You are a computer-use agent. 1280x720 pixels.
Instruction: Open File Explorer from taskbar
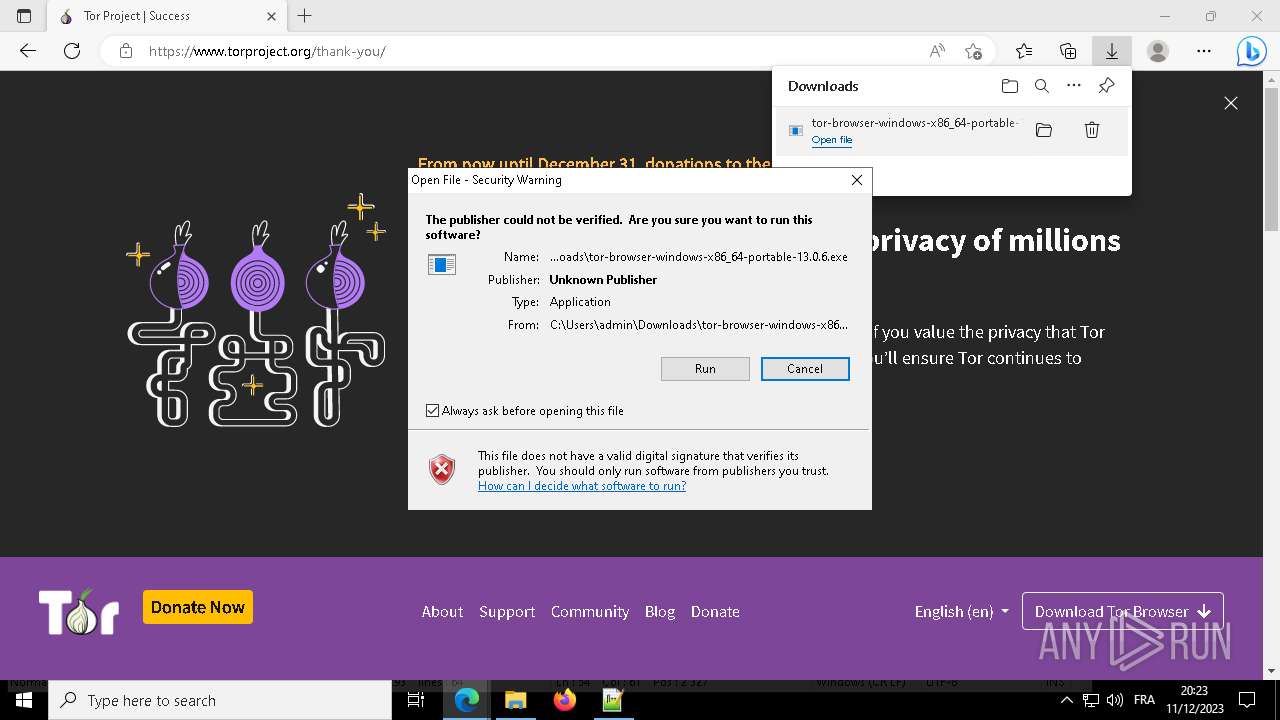point(515,700)
